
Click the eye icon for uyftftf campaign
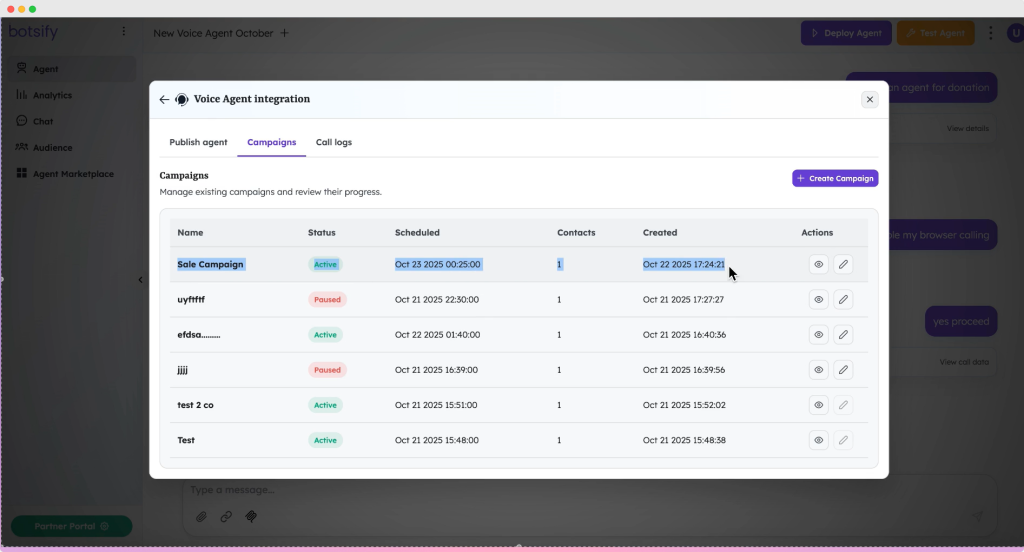pos(818,300)
